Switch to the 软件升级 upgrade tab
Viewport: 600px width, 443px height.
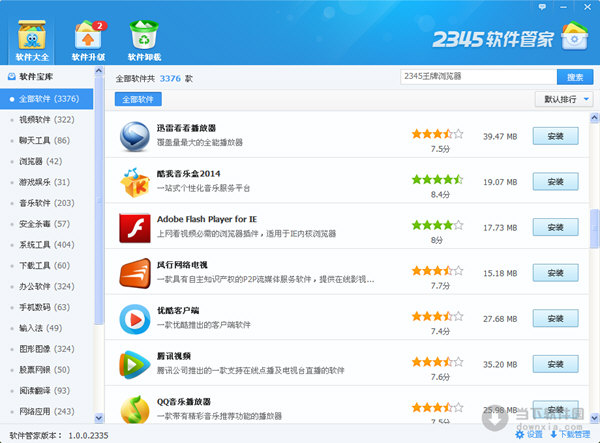tap(88, 41)
